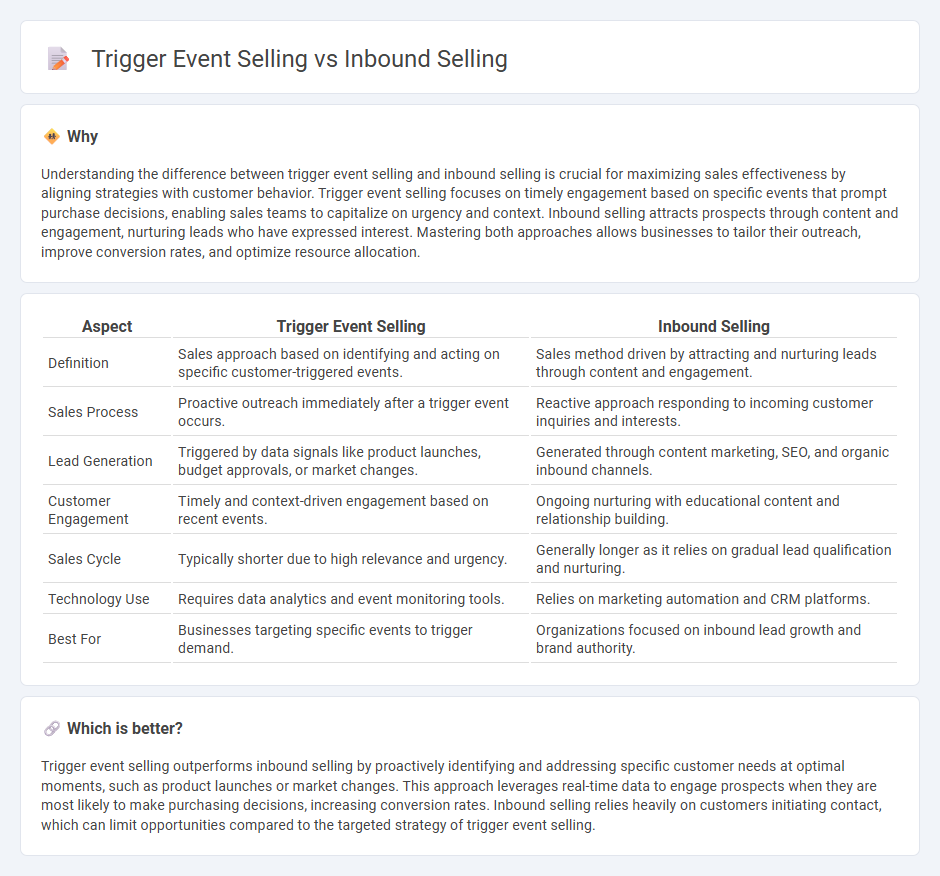Click cell 'Generally longer as it relies on gradual'
Image resolution: width=940 pixels, height=876 pixels.
[713, 559]
